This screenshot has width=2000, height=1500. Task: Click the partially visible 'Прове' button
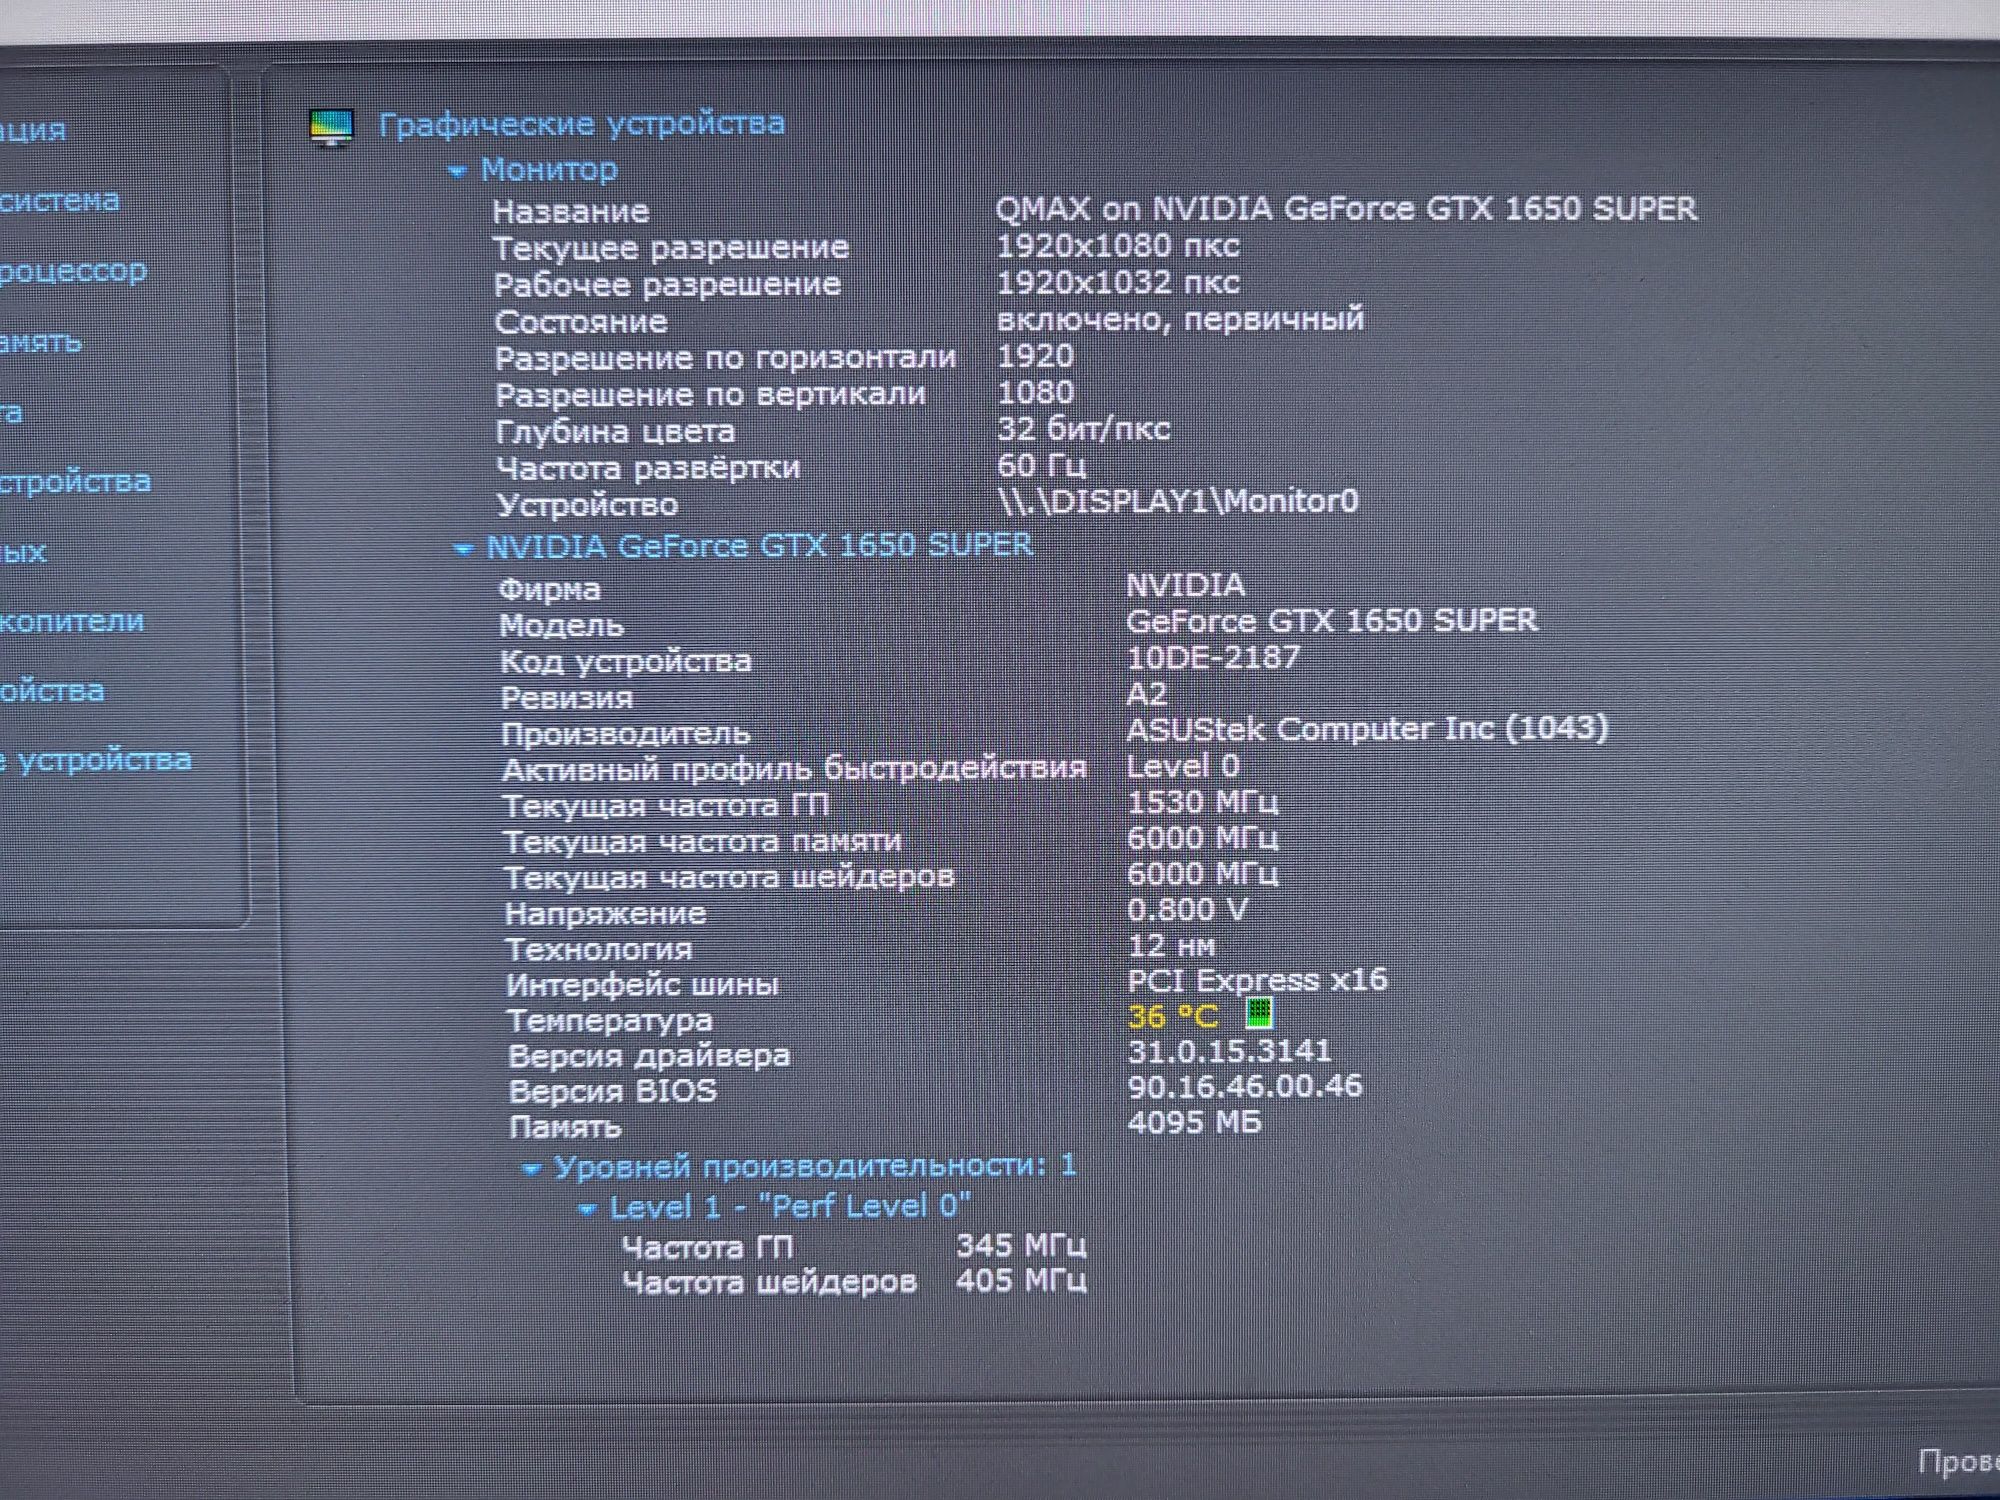1958,1461
